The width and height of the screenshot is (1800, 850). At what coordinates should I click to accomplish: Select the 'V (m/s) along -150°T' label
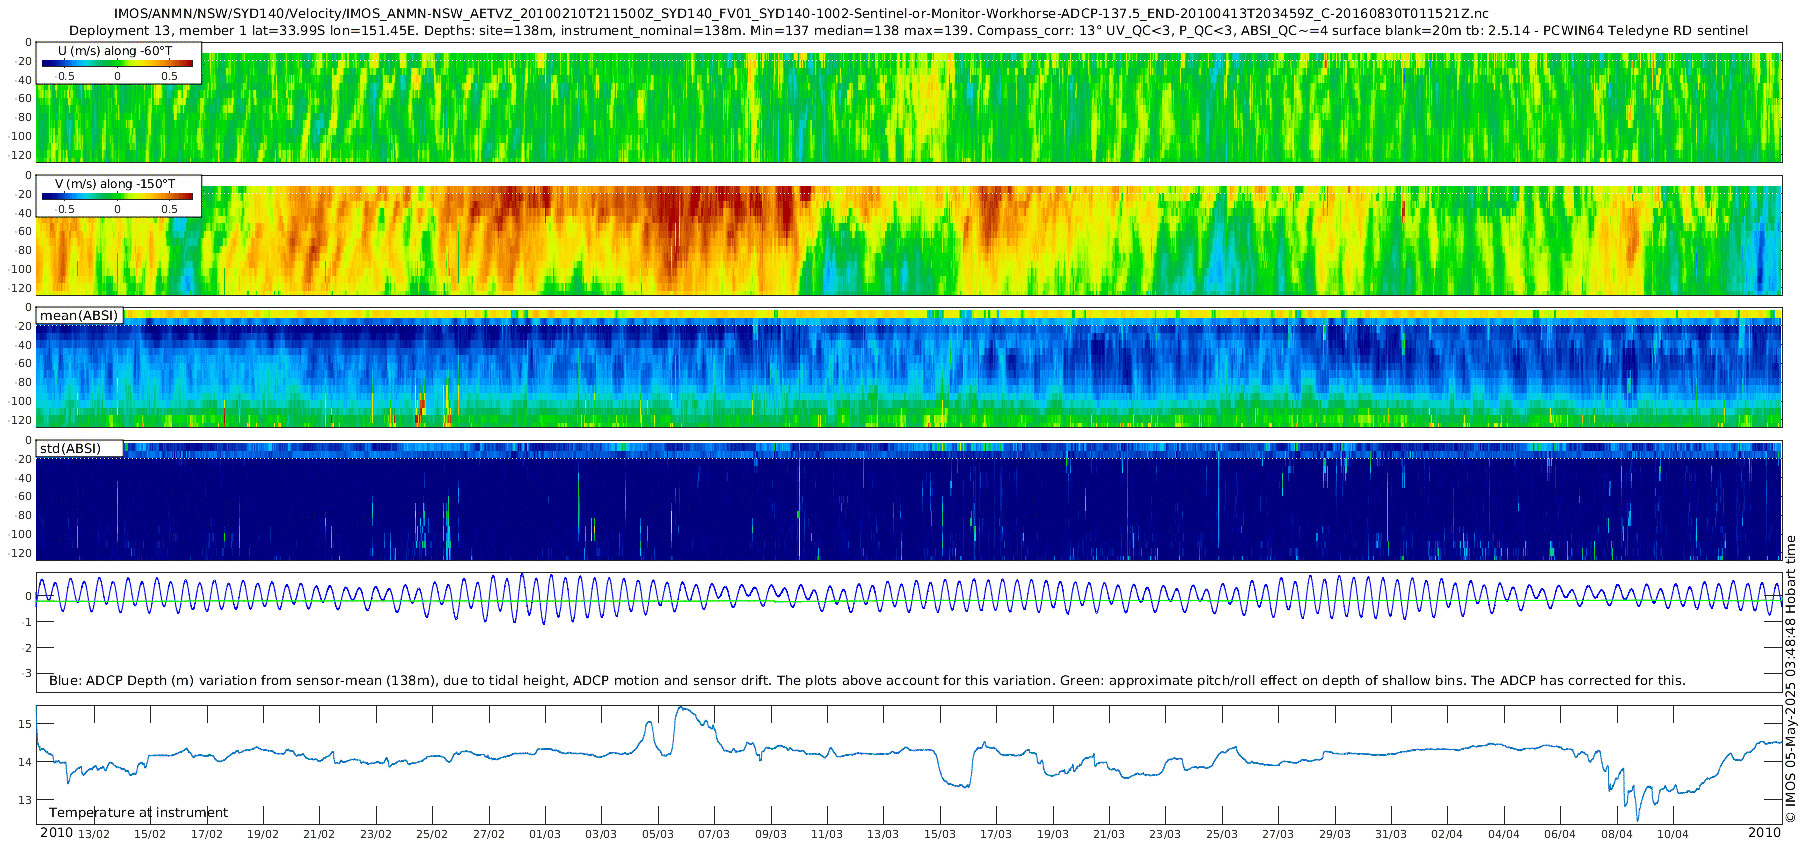[x=115, y=184]
